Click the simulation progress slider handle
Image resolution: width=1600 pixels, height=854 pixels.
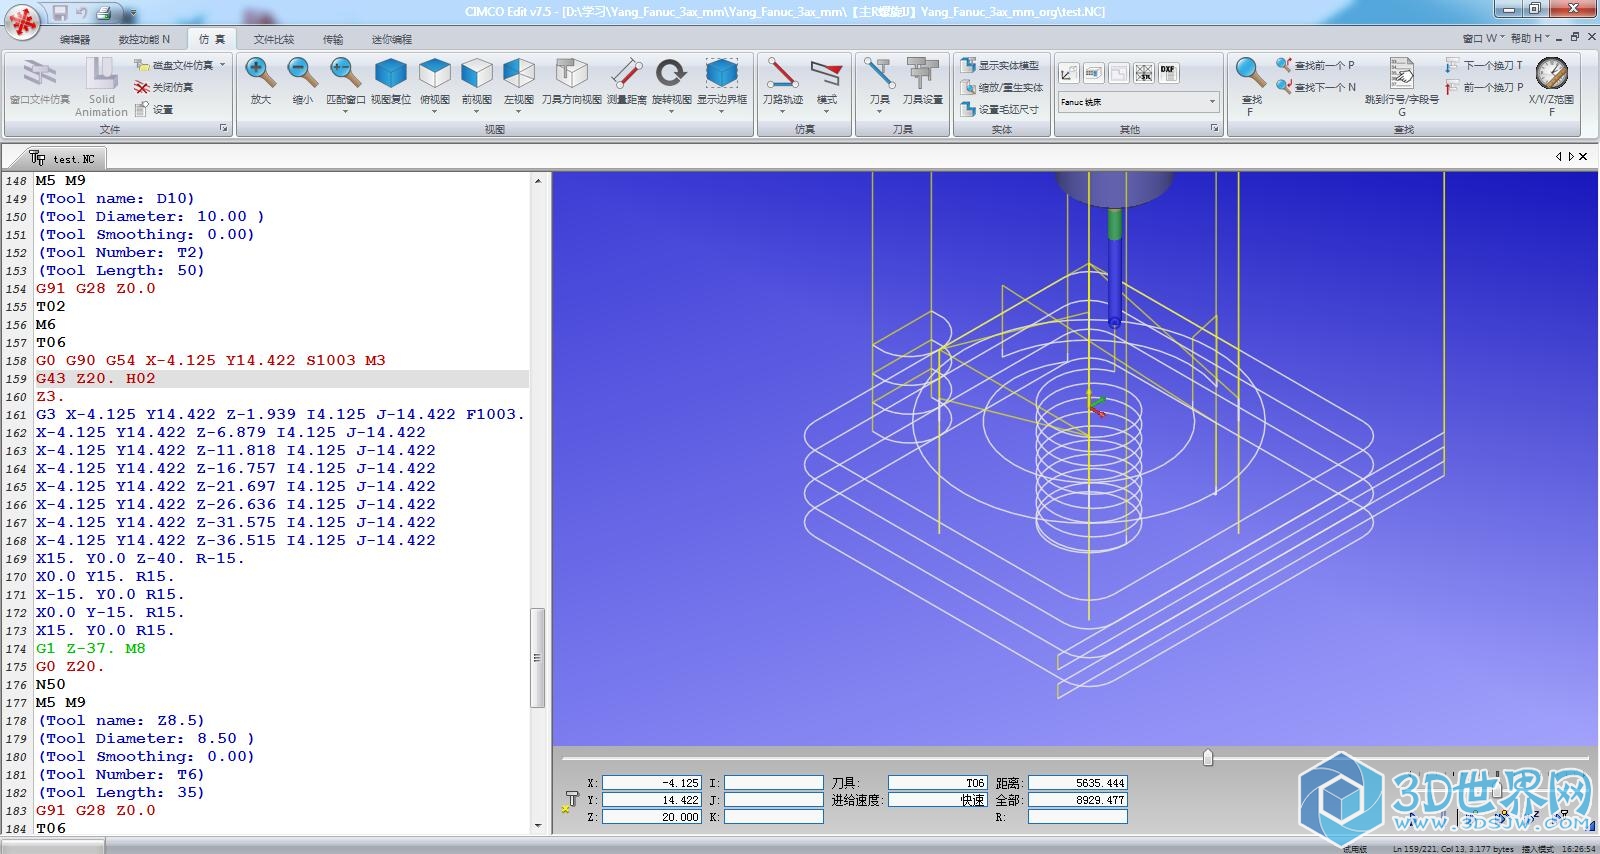pos(1208,758)
